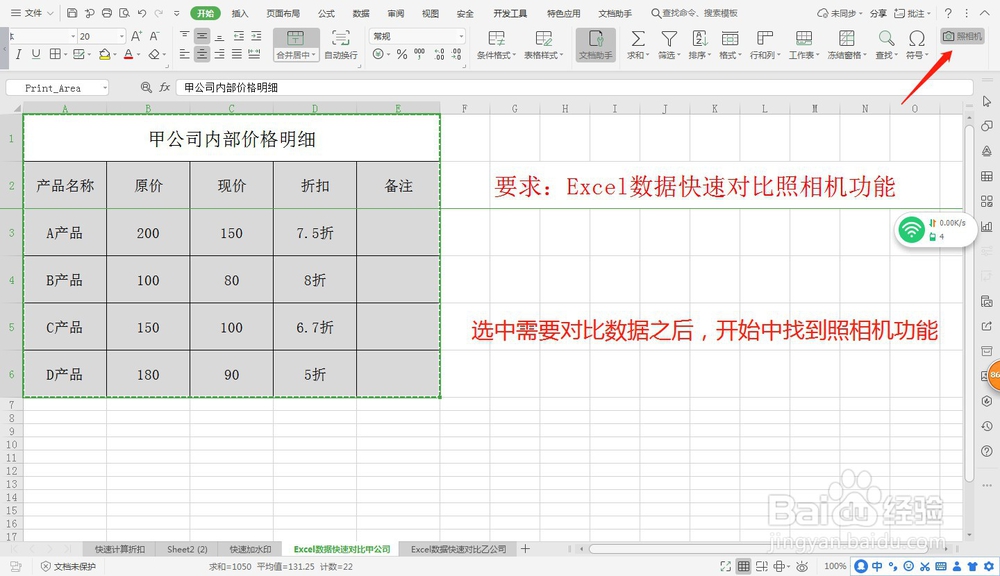1000x576 pixels.
Task: Click fx to insert a function
Action: coord(164,86)
